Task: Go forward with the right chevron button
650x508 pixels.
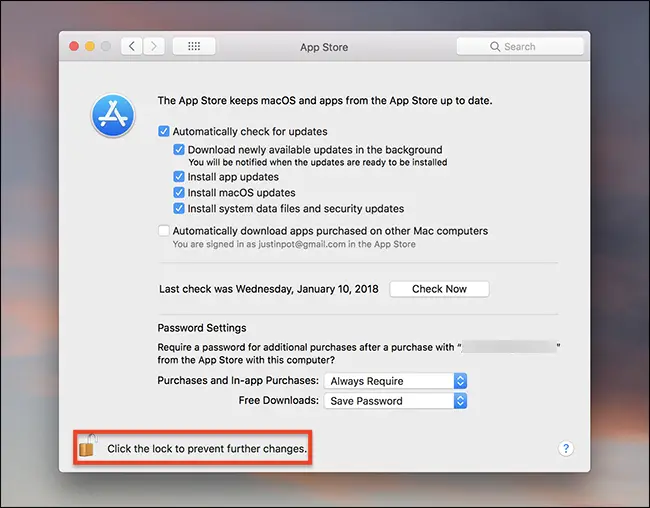Action: pyautogui.click(x=154, y=46)
